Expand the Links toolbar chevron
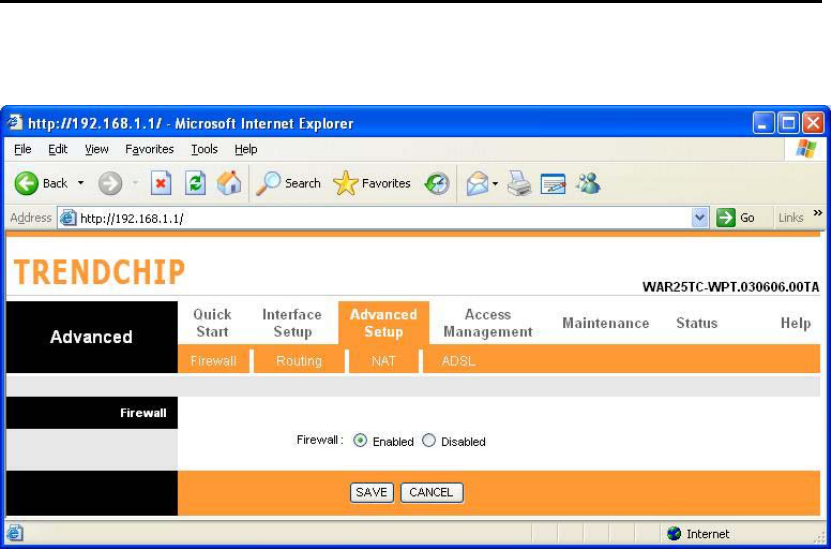This screenshot has width=831, height=549. click(x=817, y=213)
